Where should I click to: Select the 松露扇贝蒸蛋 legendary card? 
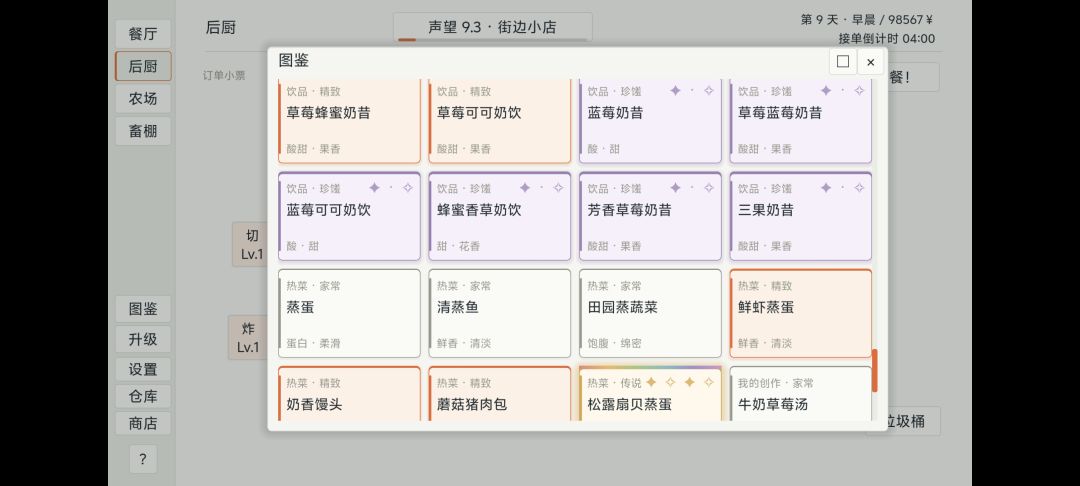[650, 393]
